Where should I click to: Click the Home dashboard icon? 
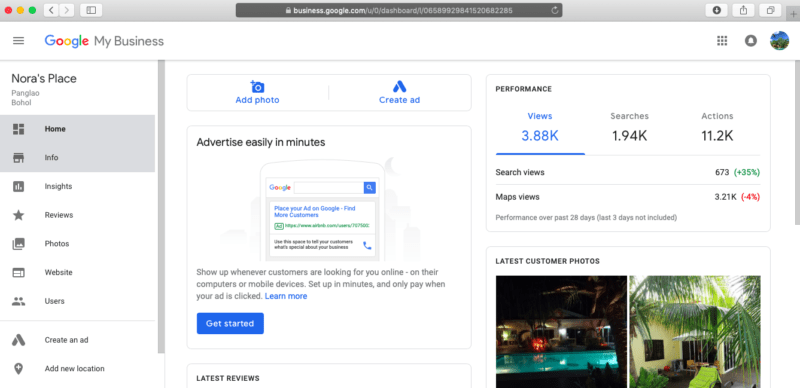(18, 129)
